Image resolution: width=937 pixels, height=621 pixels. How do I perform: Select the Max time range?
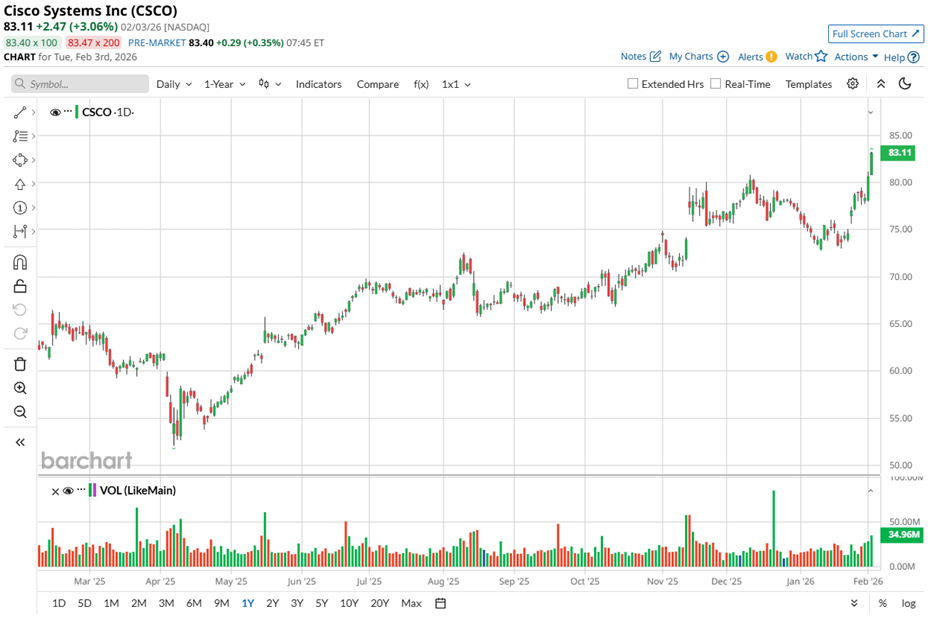(x=411, y=603)
